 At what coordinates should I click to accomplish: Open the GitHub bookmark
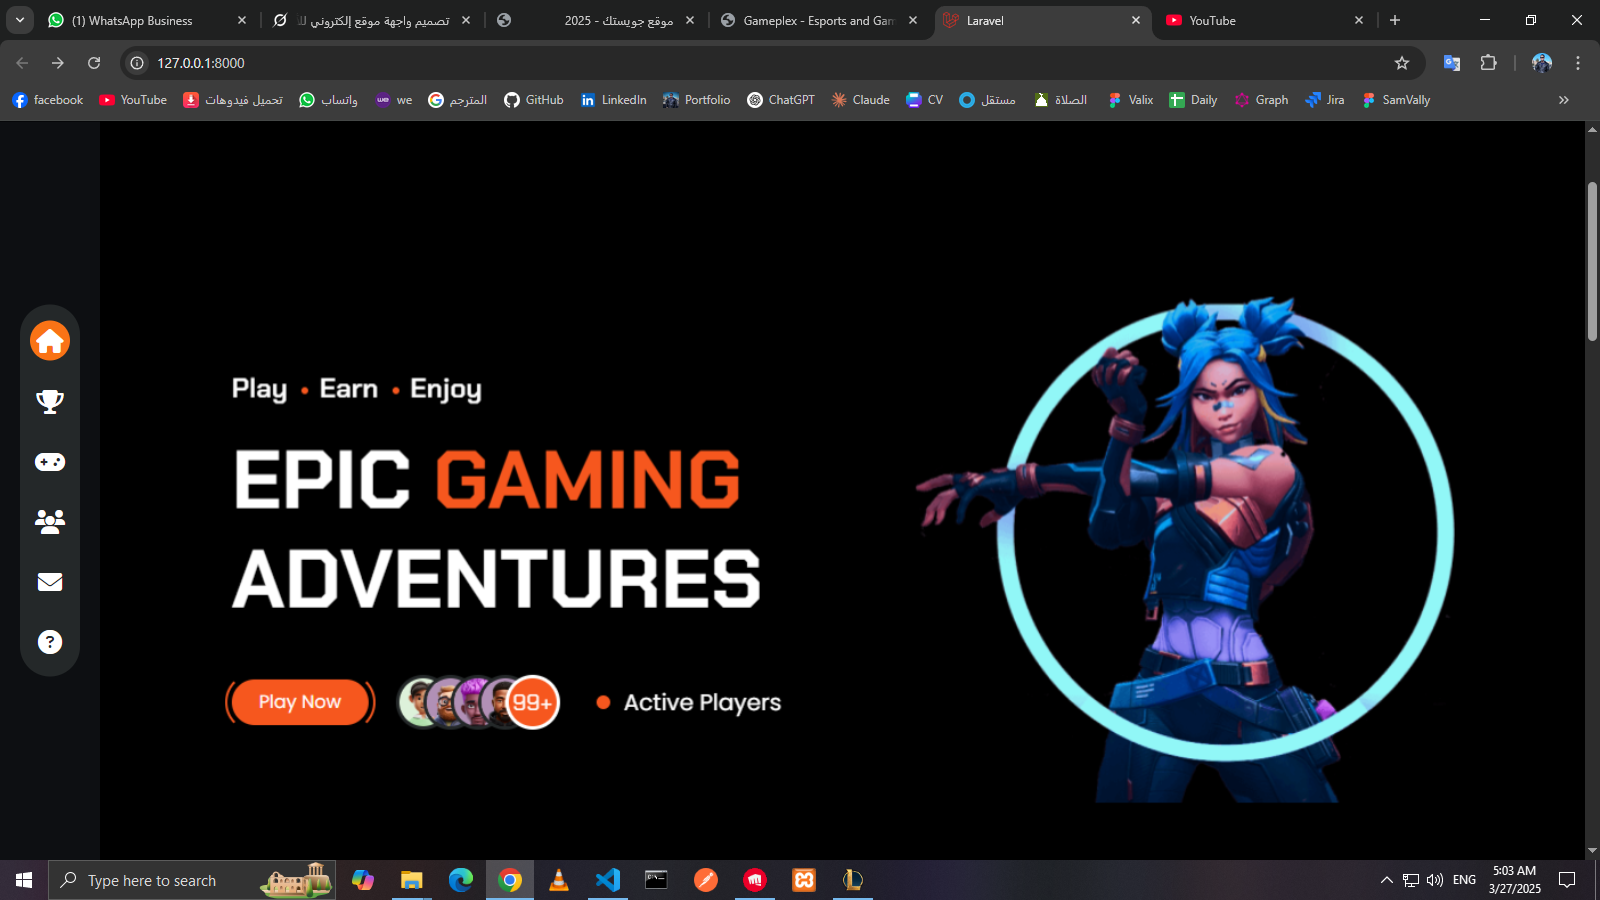point(534,100)
